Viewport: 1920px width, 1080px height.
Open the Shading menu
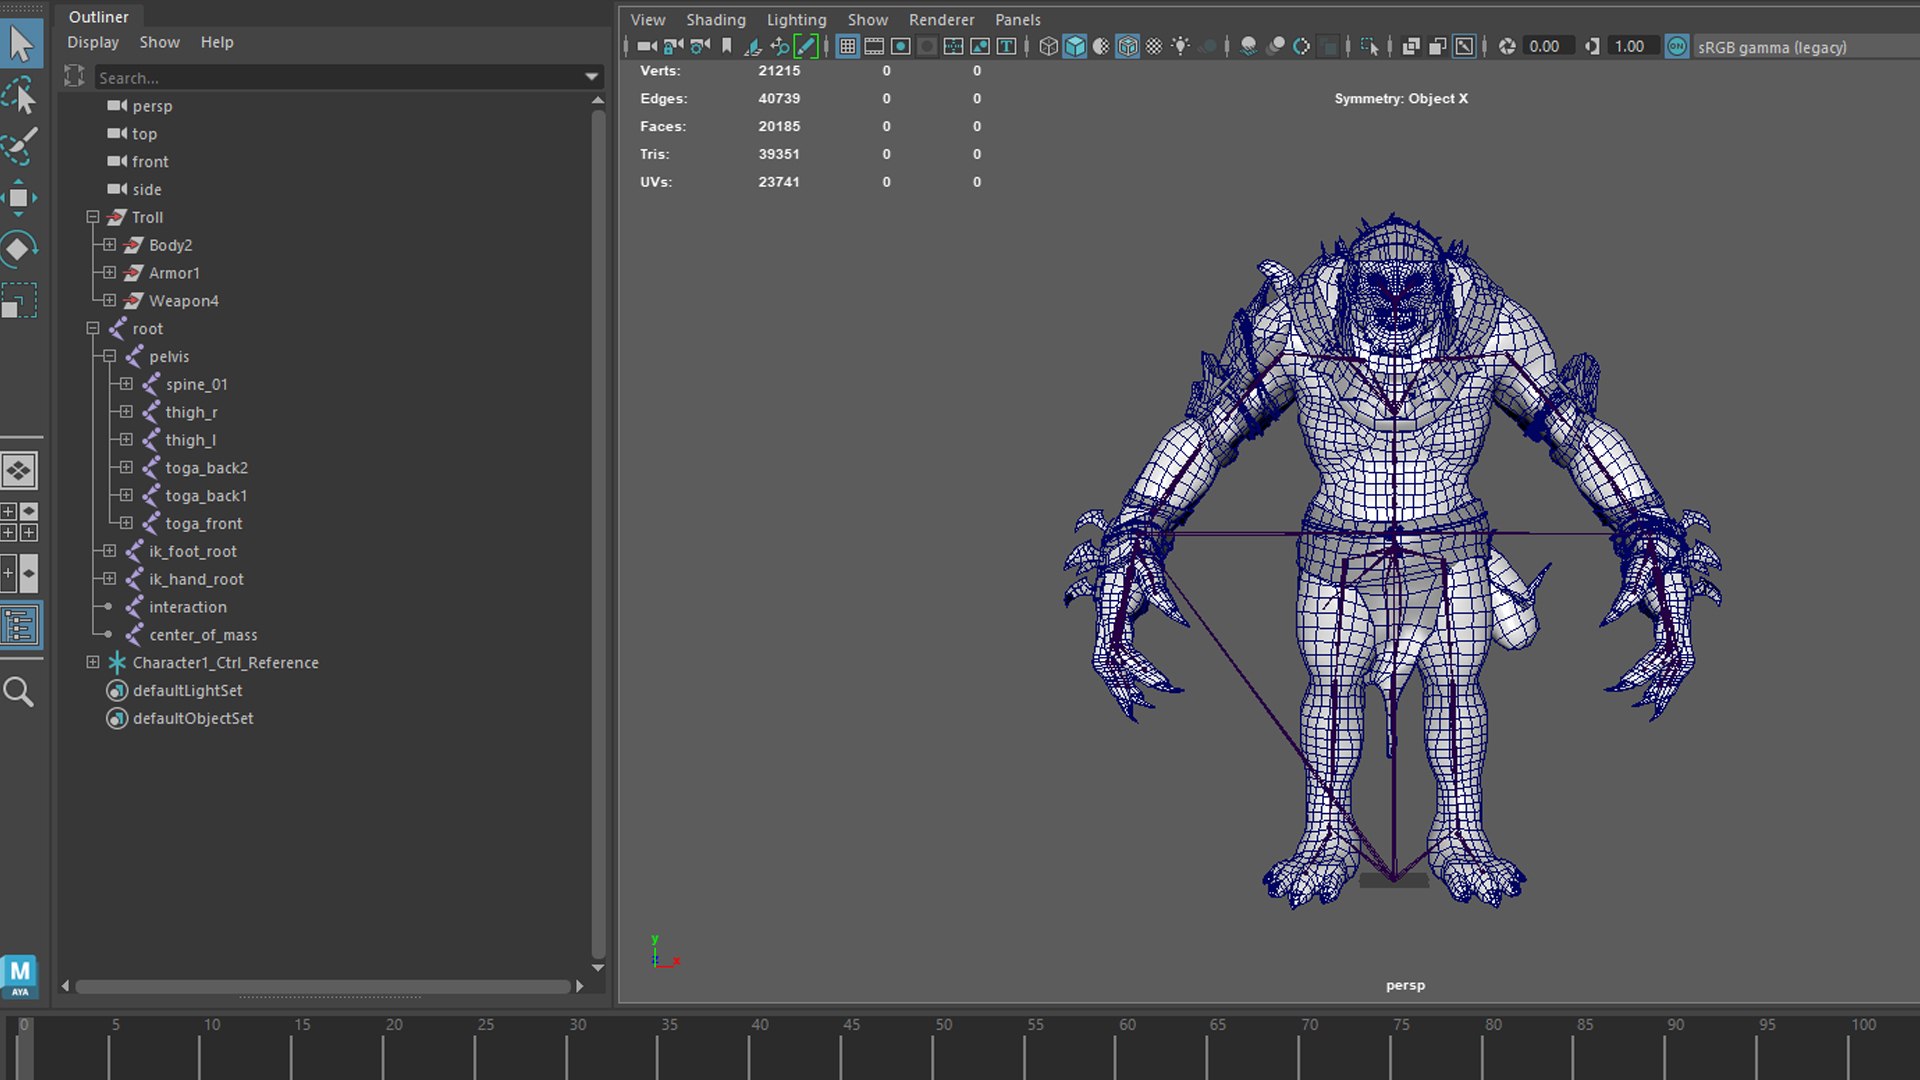point(715,18)
